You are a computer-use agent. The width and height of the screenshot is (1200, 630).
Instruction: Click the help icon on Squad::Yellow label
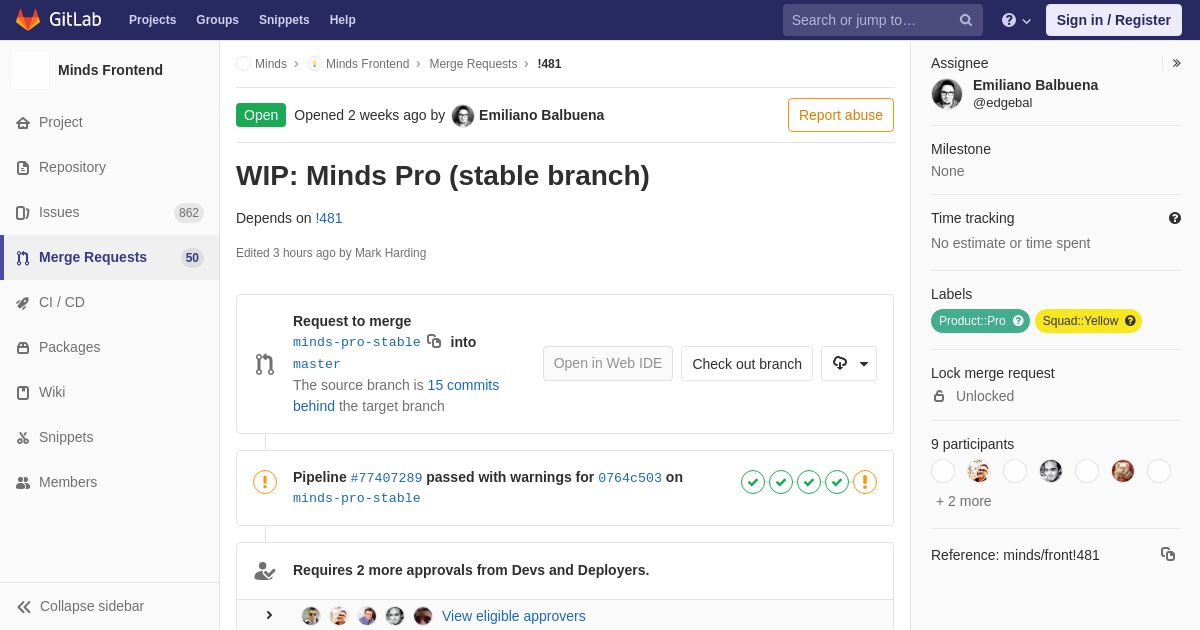click(x=1130, y=321)
